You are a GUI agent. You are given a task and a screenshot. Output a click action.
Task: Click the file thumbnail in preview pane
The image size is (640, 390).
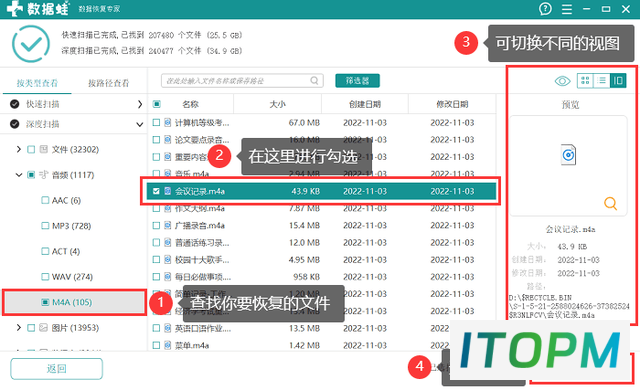[x=568, y=155]
